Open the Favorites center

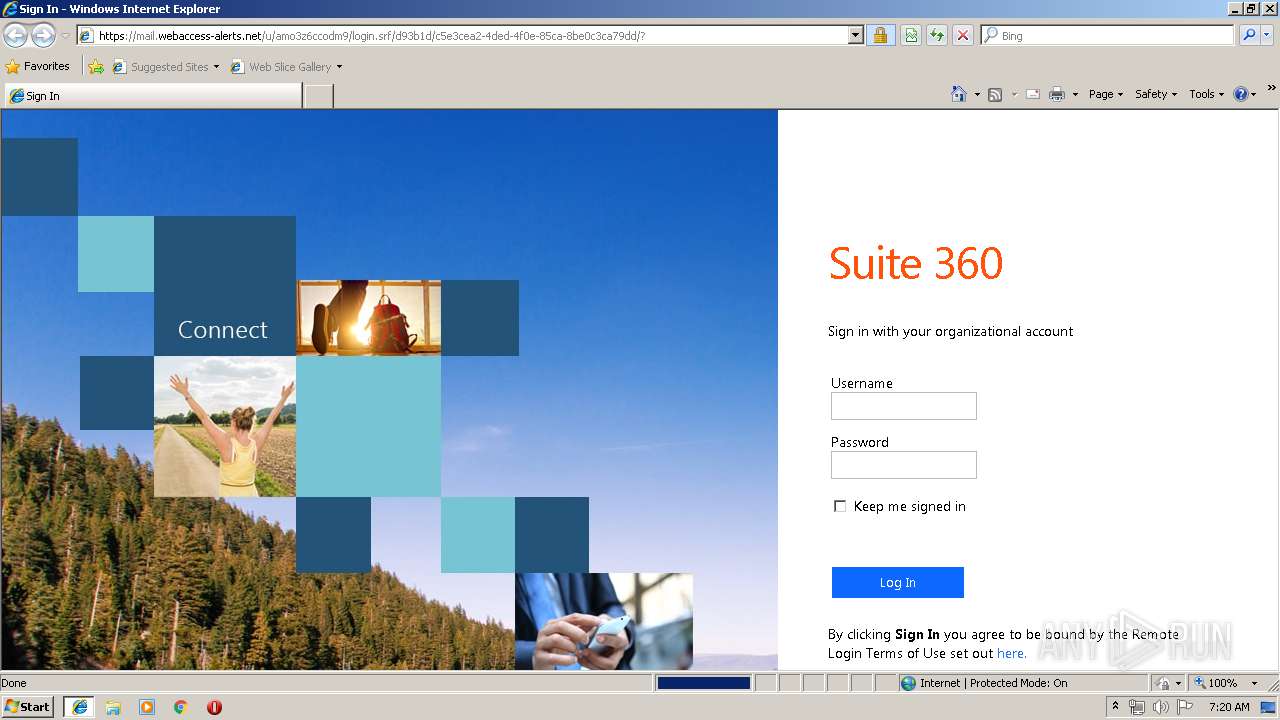[38, 67]
